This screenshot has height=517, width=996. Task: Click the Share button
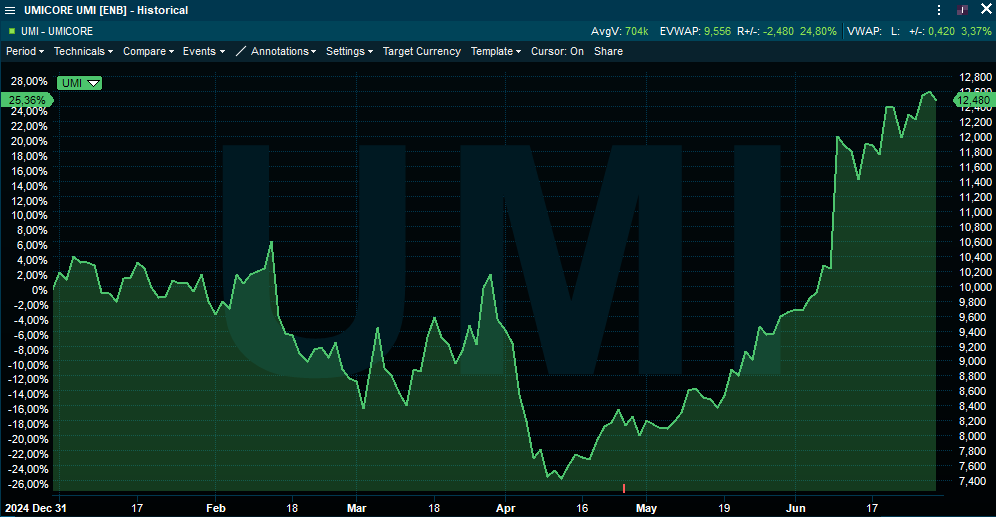click(608, 51)
